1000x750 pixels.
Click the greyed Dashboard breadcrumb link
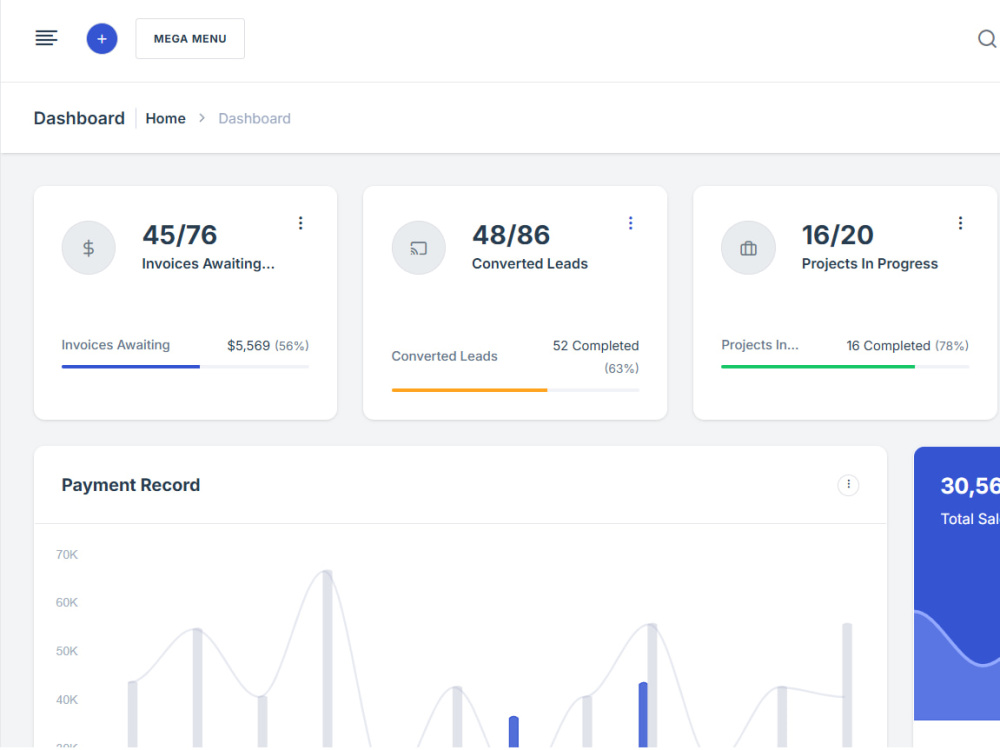(x=254, y=119)
